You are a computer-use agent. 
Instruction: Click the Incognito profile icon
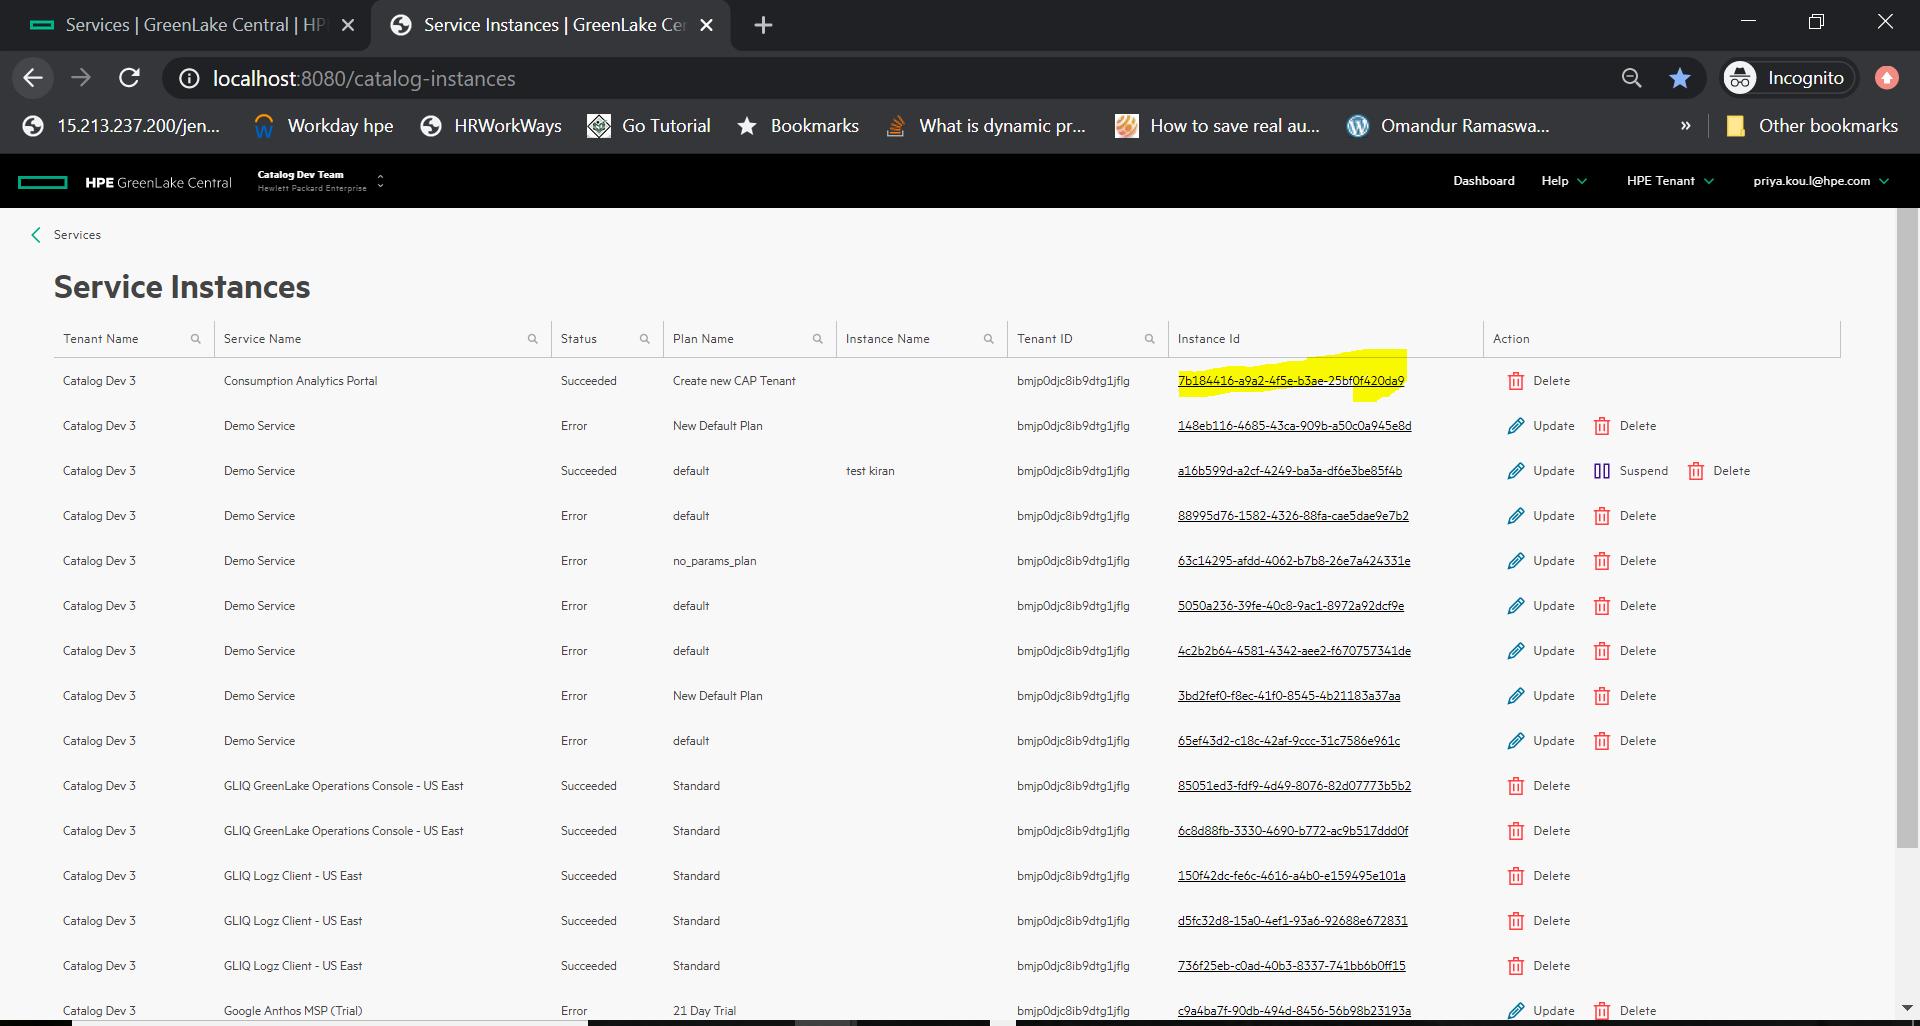(1740, 77)
